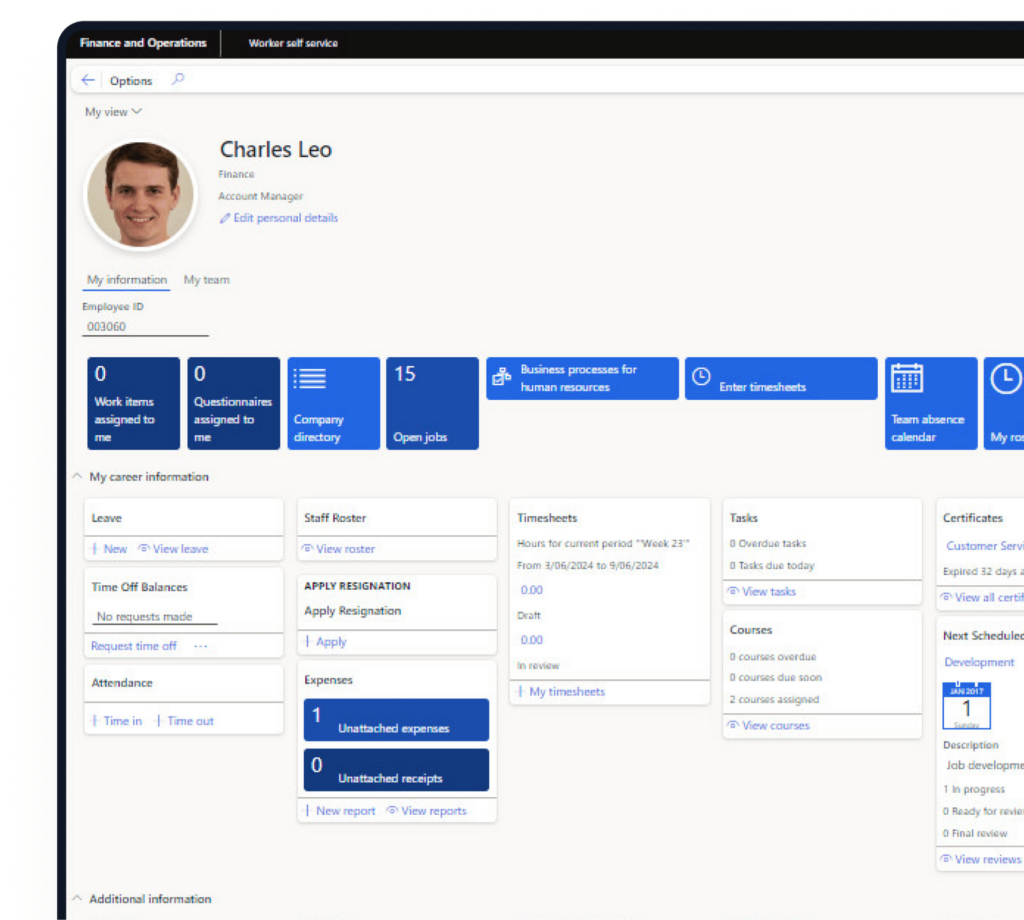Open the Team absence calendar tile

tap(930, 404)
